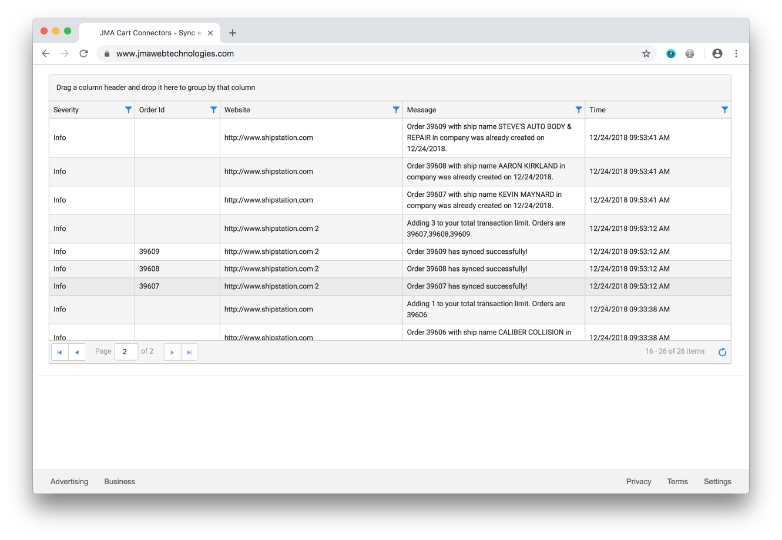Image resolution: width=782 pixels, height=540 pixels.
Task: Close the JMA Cart Connectors tab
Action: [x=210, y=33]
